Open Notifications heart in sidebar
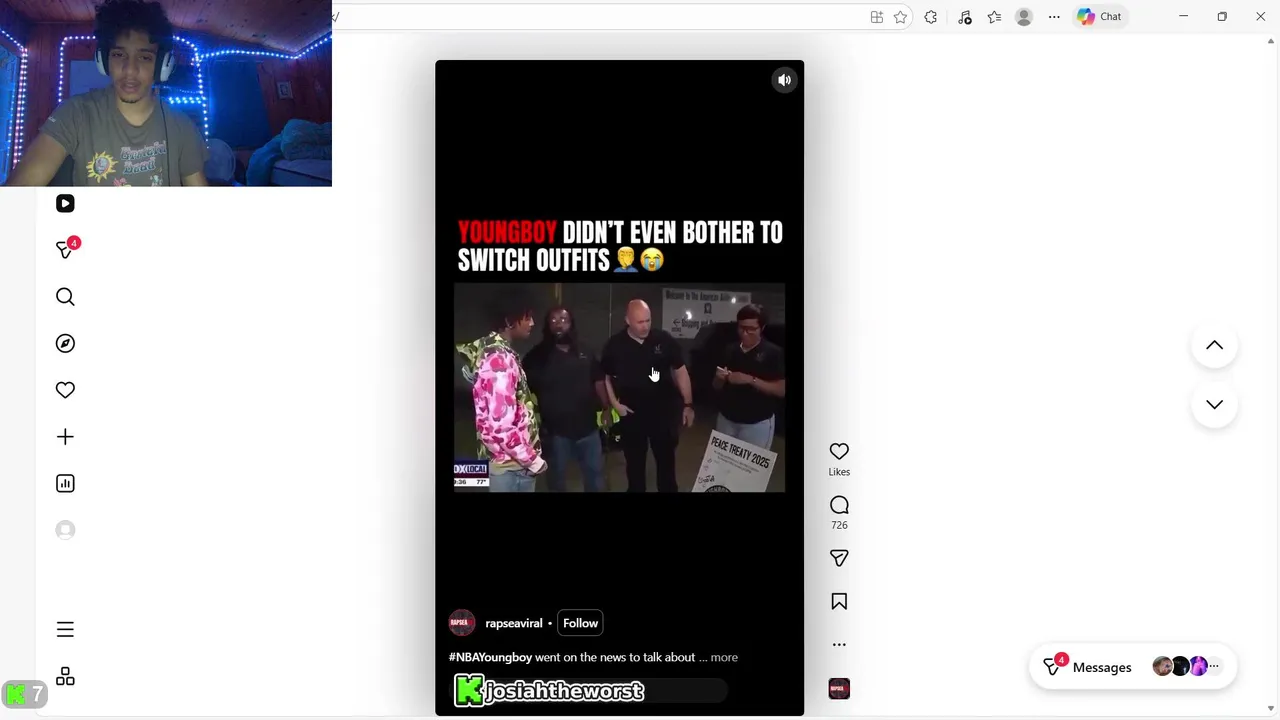This screenshot has width=1280, height=720. 65,390
